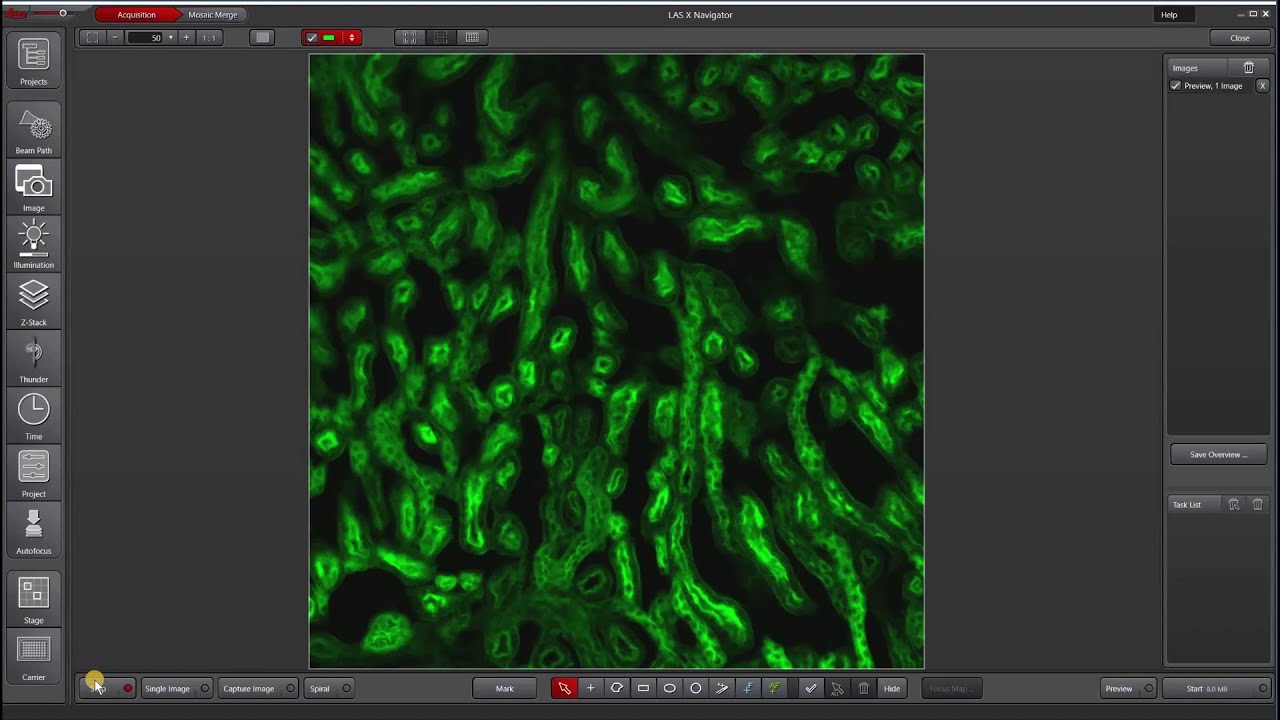Select the rectangle region tool
The image size is (1280, 720).
click(x=643, y=688)
